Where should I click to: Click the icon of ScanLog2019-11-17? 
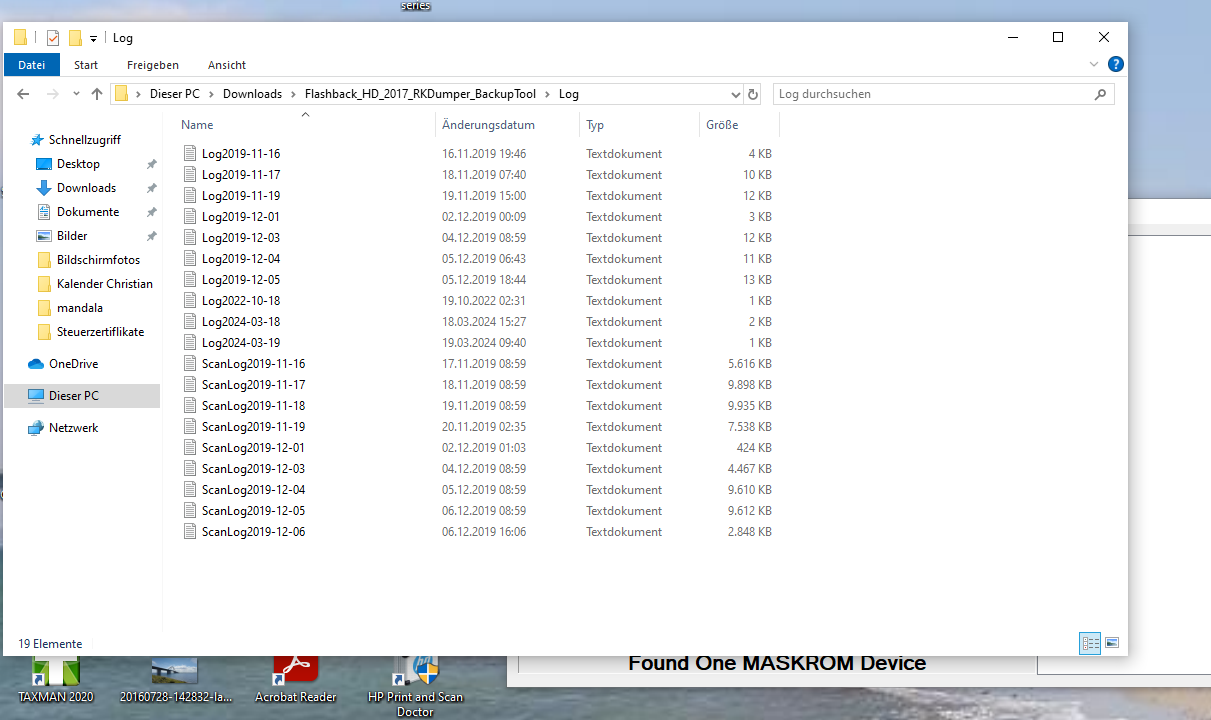(190, 385)
